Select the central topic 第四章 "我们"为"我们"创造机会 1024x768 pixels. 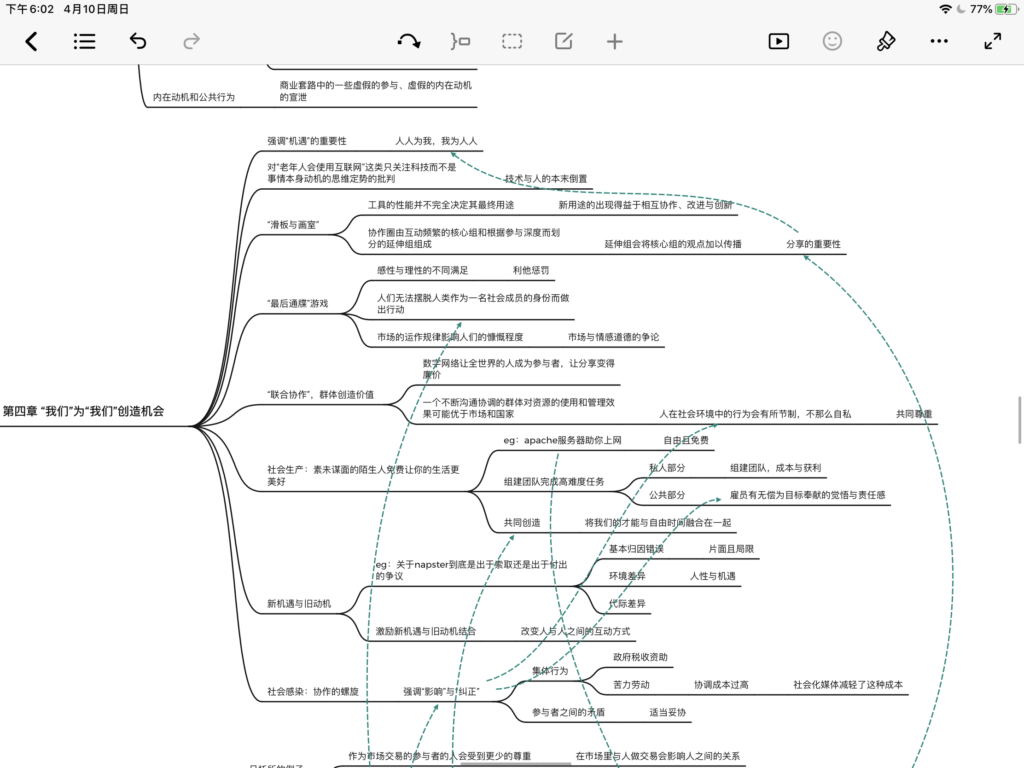(x=84, y=411)
